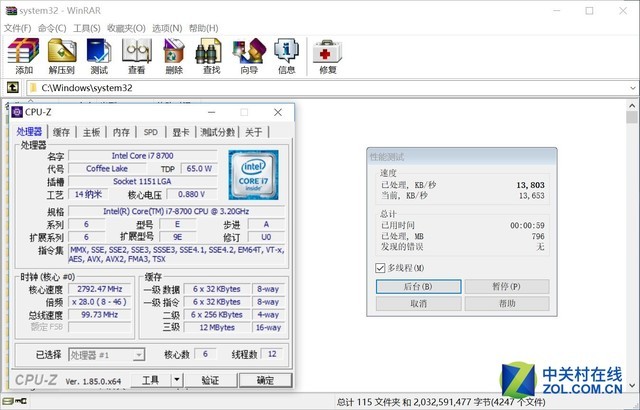The height and width of the screenshot is (410, 640).
Task: Click the 99.73 MHz bus speed value
Action: pos(100,315)
